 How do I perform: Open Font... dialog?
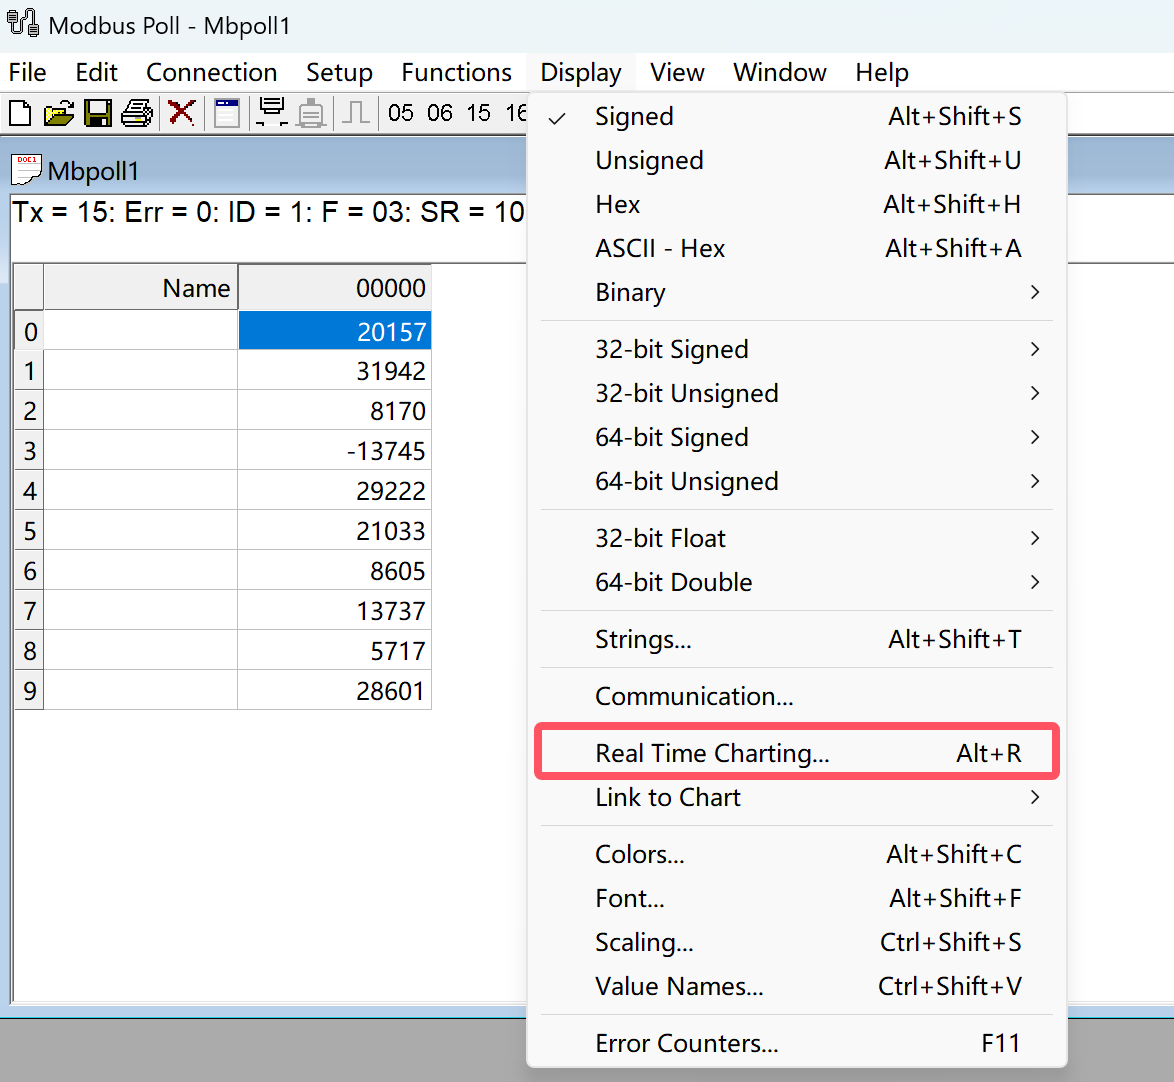[x=797, y=899]
